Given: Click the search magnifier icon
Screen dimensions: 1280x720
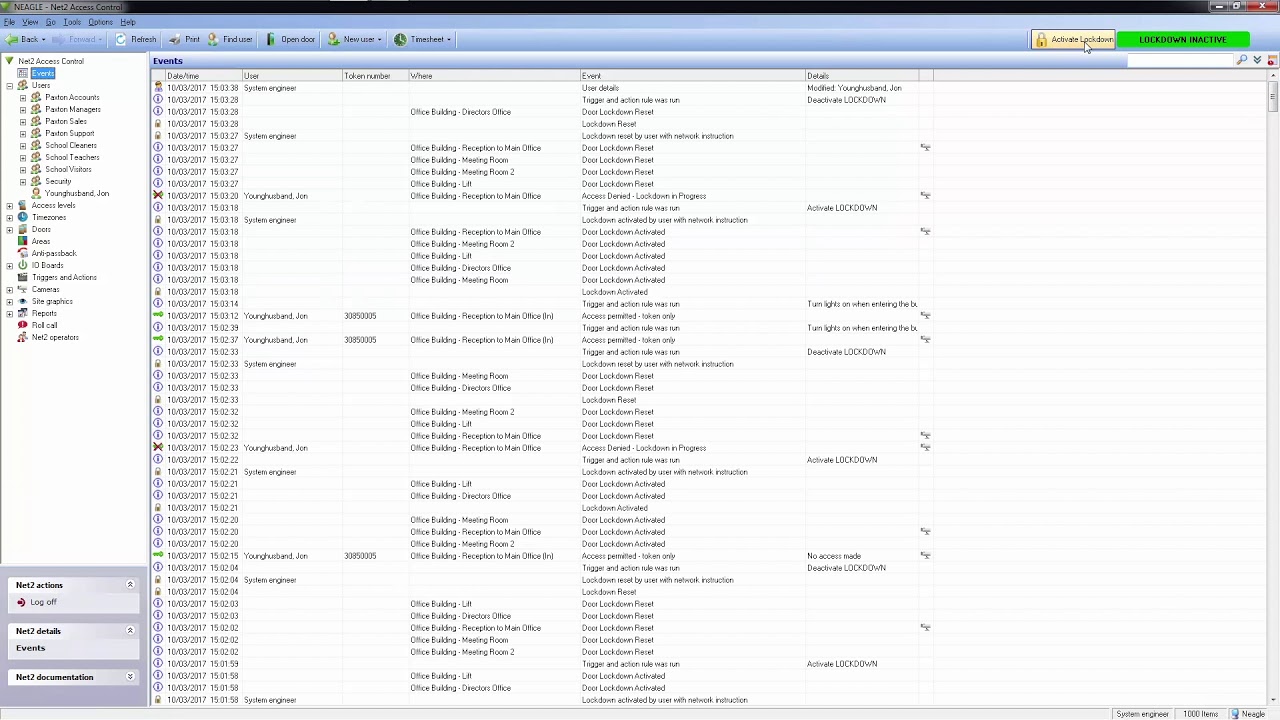Looking at the screenshot, I should tap(1242, 61).
